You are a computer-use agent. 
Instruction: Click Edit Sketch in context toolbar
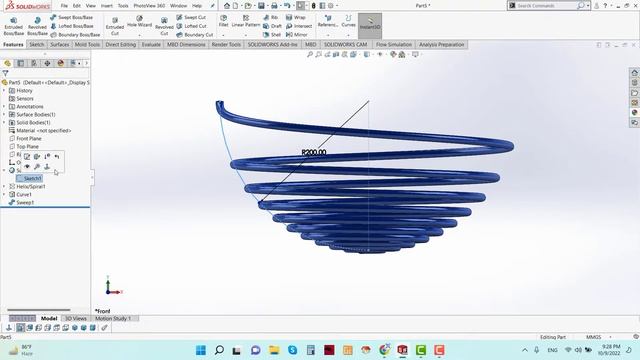pos(27,157)
